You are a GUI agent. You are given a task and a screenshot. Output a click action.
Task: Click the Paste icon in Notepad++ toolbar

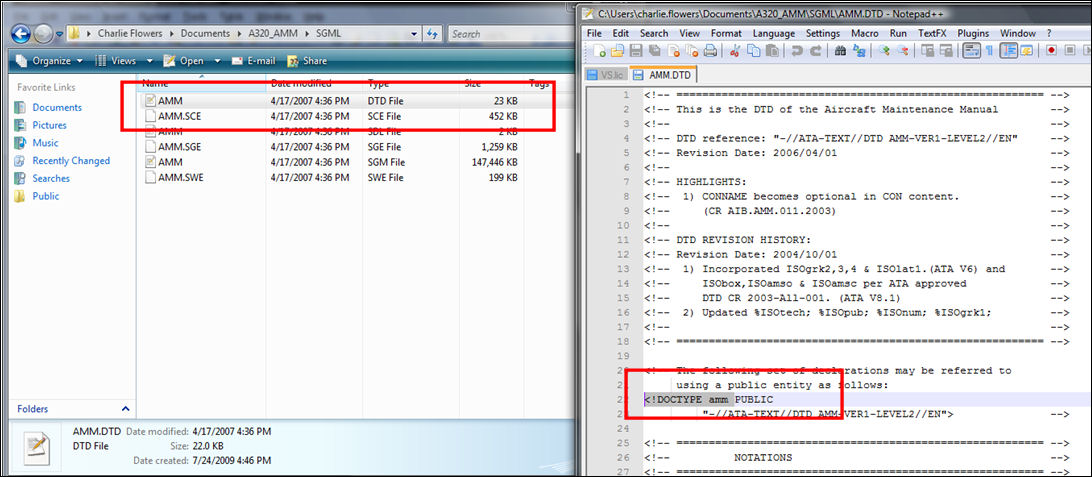(x=772, y=51)
